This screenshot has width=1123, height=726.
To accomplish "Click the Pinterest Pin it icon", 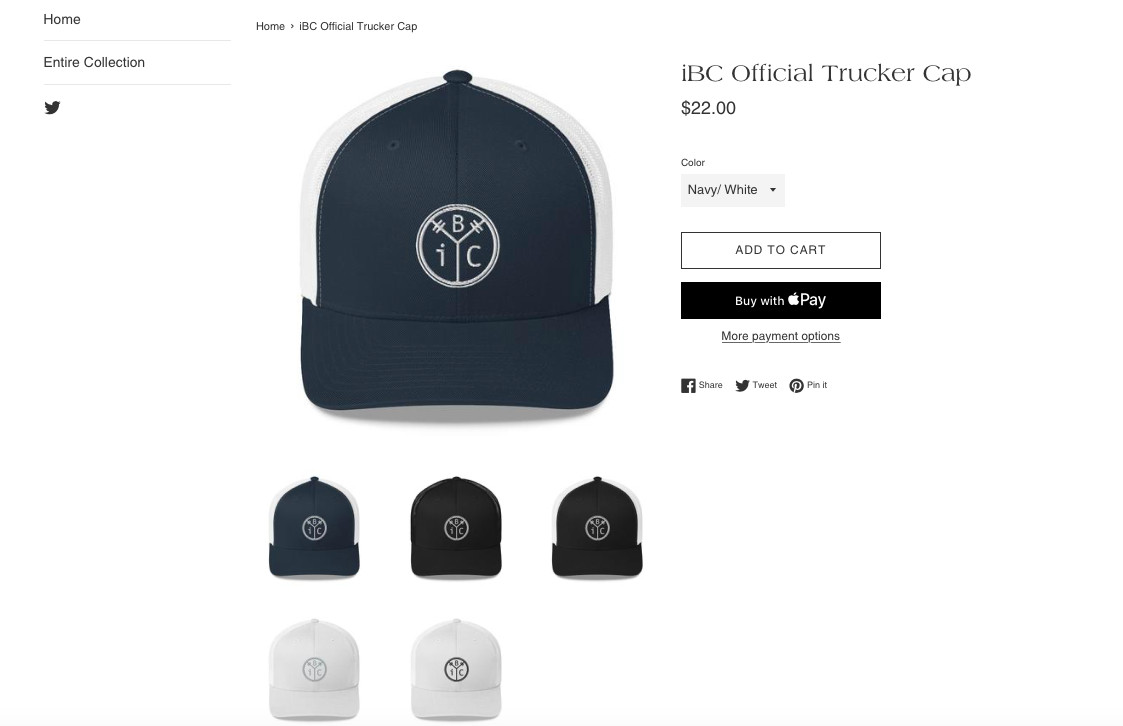I will click(796, 385).
